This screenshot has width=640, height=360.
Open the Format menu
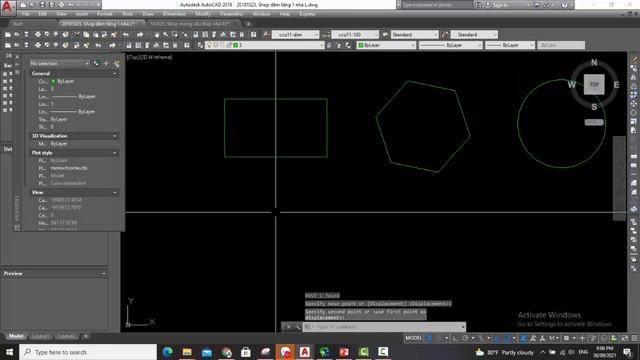coord(104,14)
